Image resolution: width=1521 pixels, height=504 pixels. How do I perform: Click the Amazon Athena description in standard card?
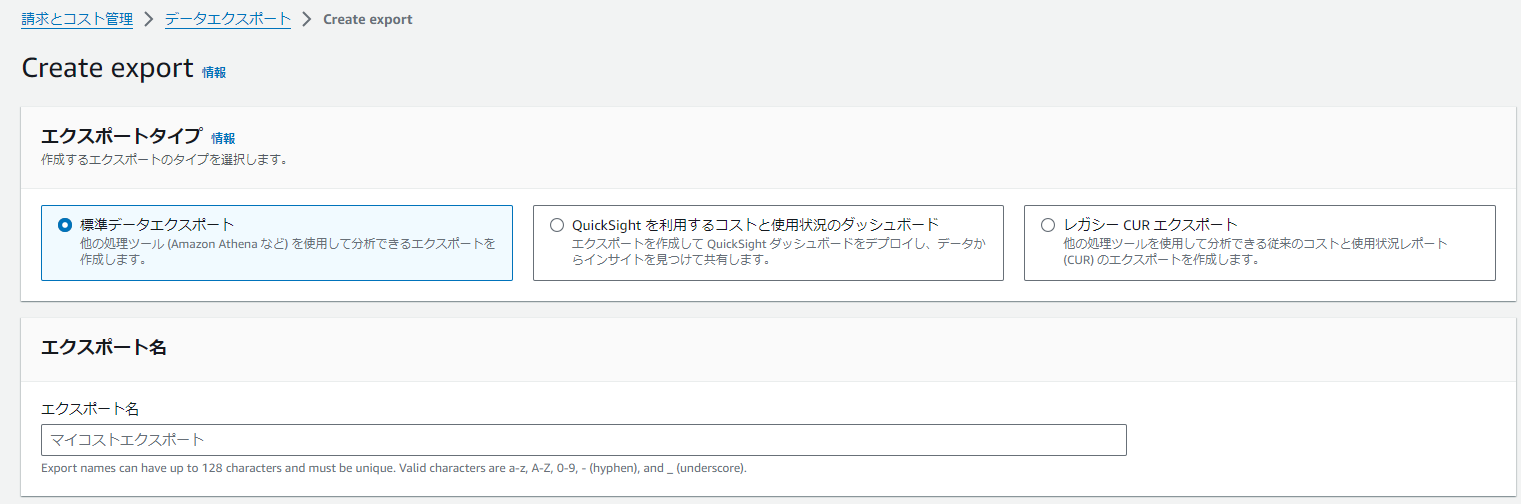[287, 251]
